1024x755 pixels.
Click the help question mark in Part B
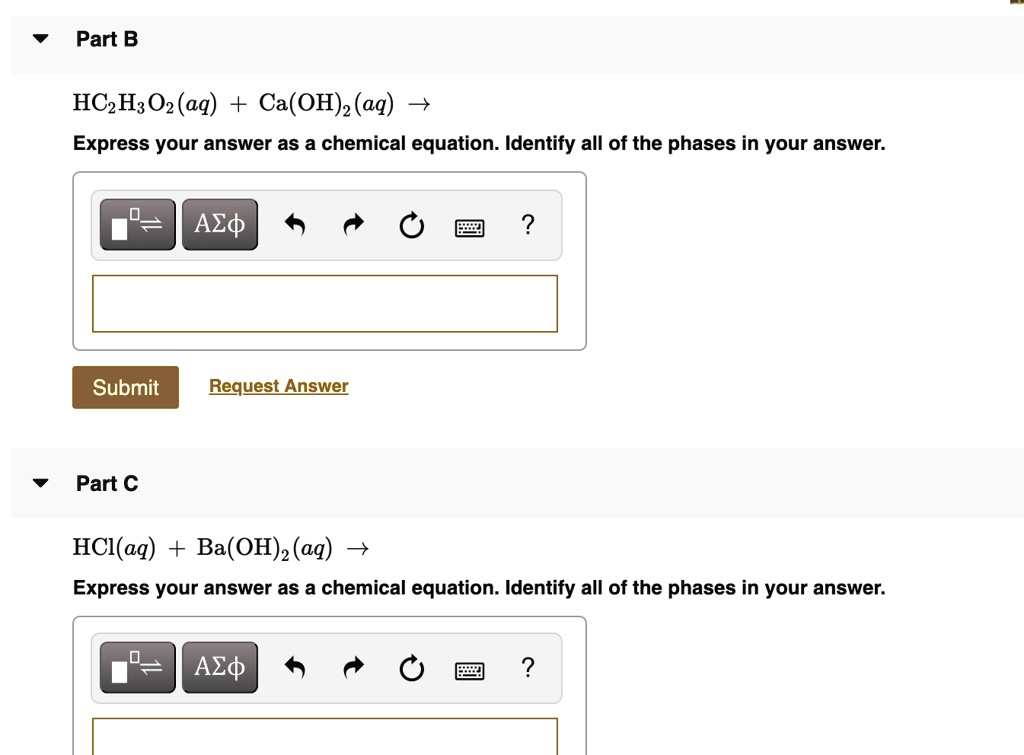point(528,225)
